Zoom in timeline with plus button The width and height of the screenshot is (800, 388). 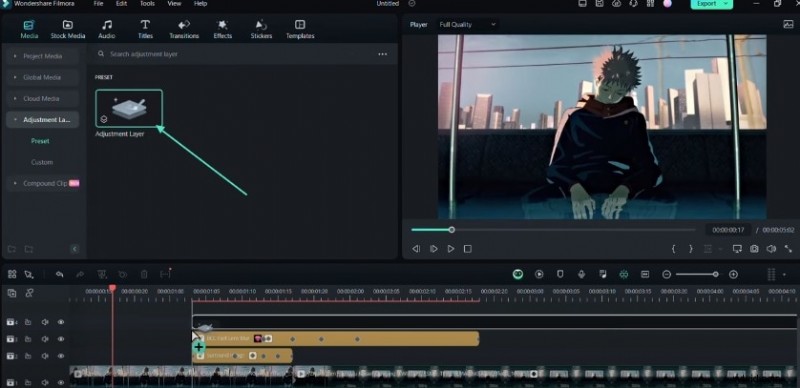click(x=733, y=275)
